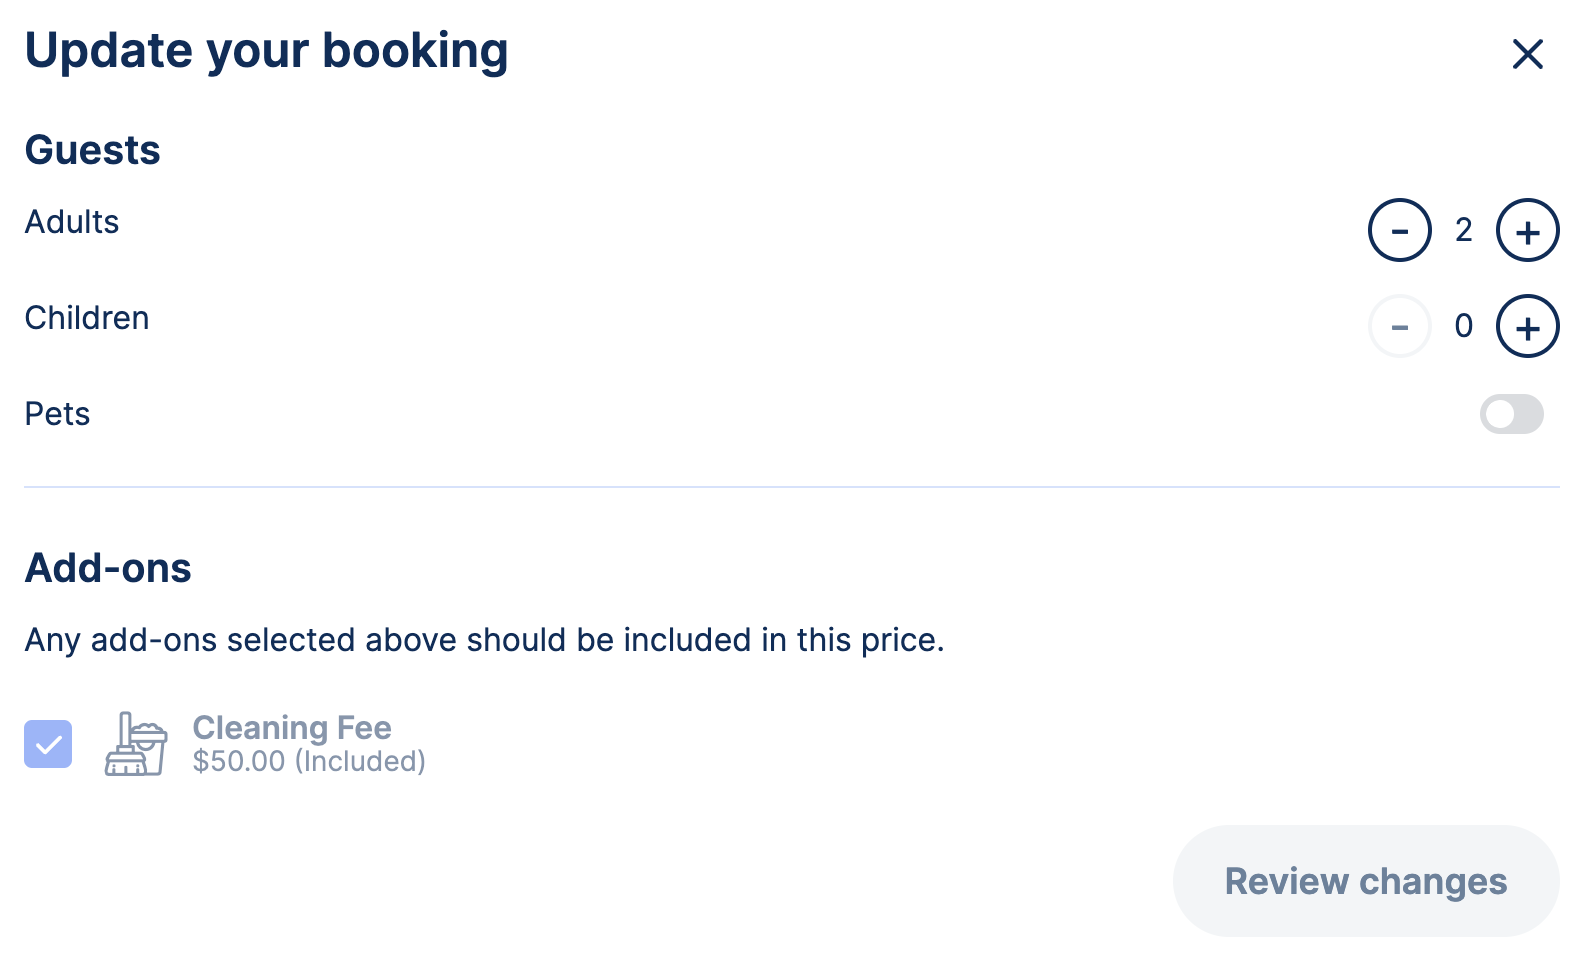
Task: Select the Guests section heading
Action: click(x=92, y=150)
